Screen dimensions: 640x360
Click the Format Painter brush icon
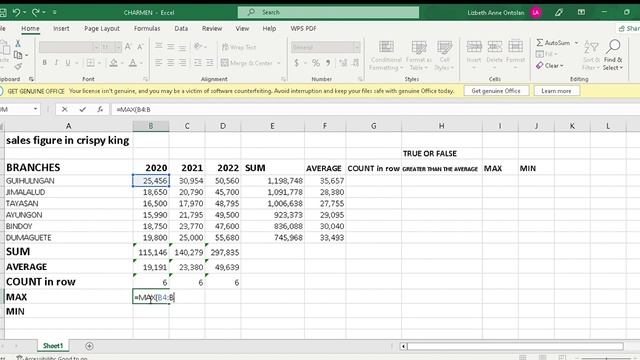(18, 66)
